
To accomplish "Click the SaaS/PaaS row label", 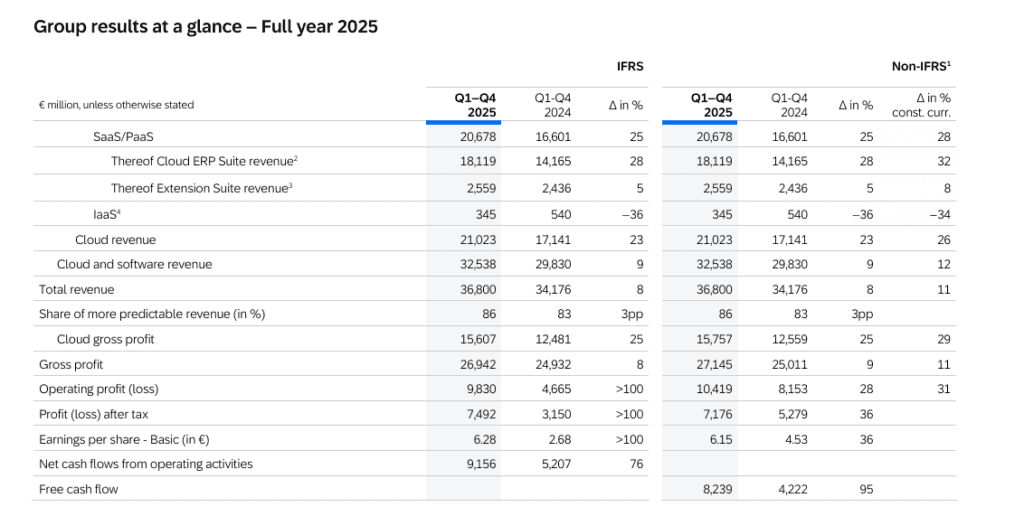I will point(124,137).
